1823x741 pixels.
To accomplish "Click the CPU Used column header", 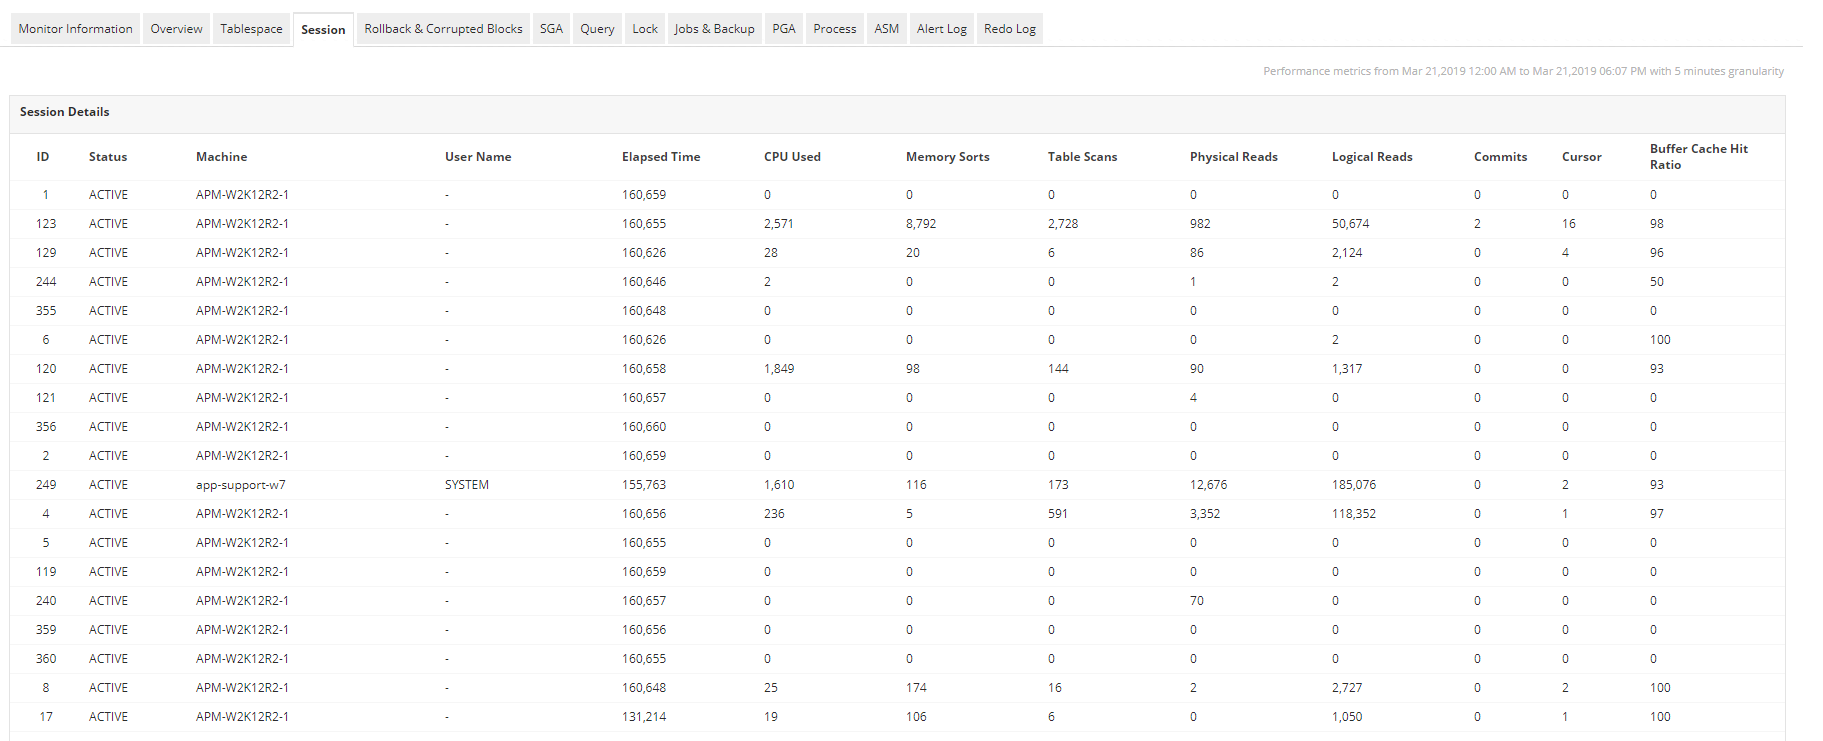I will [792, 157].
